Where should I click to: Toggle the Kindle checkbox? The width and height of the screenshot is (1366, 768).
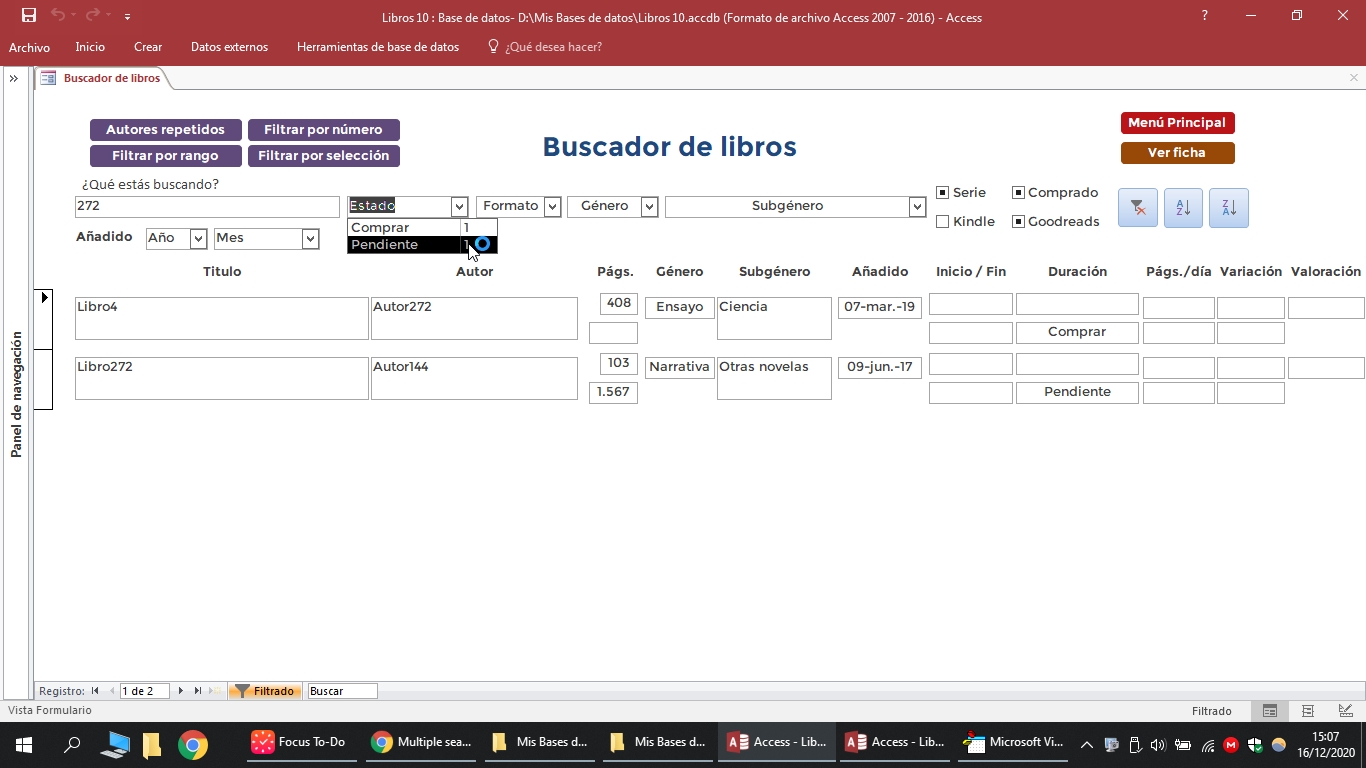click(x=942, y=222)
